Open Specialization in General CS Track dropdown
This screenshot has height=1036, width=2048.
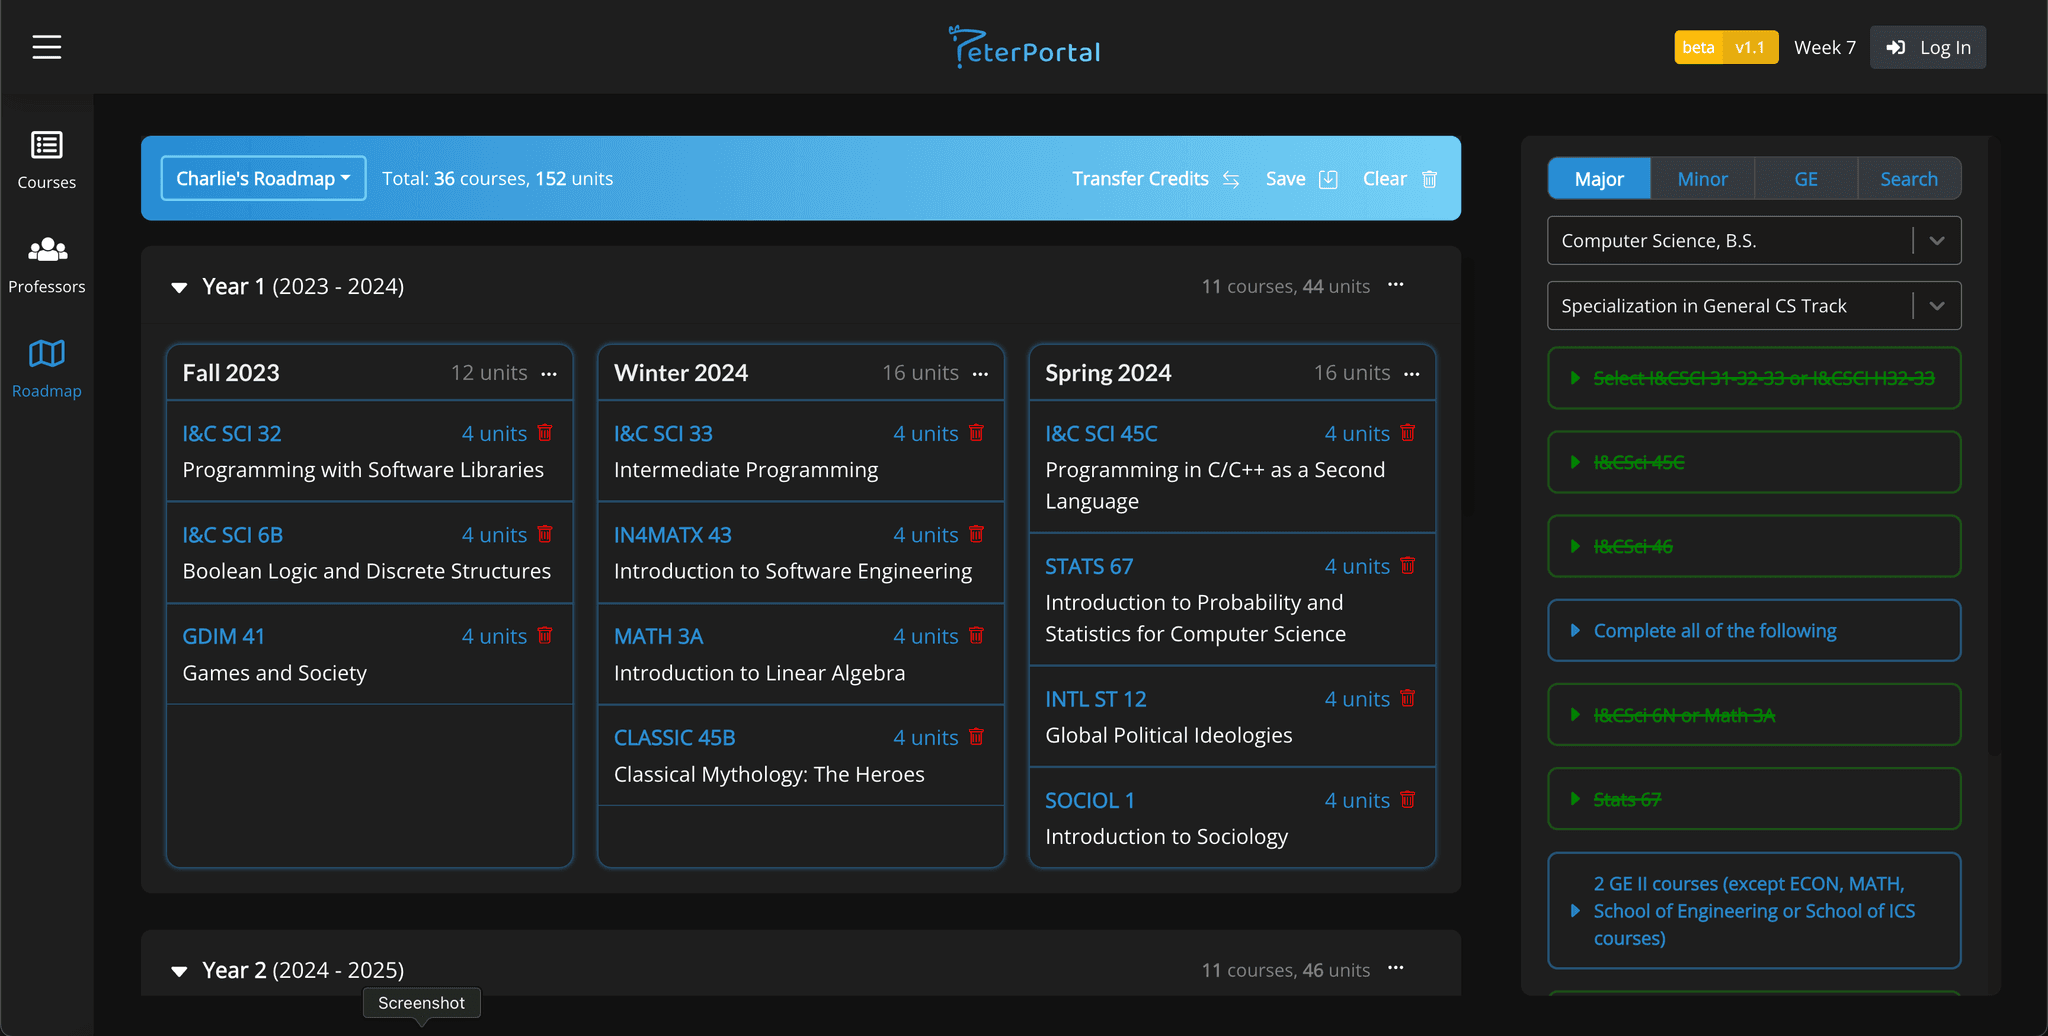1754,306
